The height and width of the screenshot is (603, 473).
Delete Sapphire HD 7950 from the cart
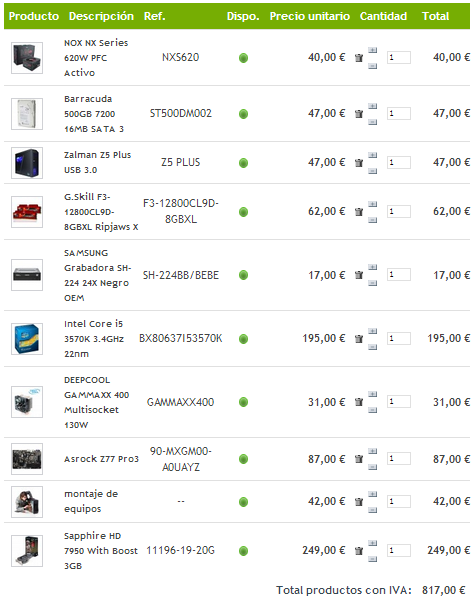359,551
